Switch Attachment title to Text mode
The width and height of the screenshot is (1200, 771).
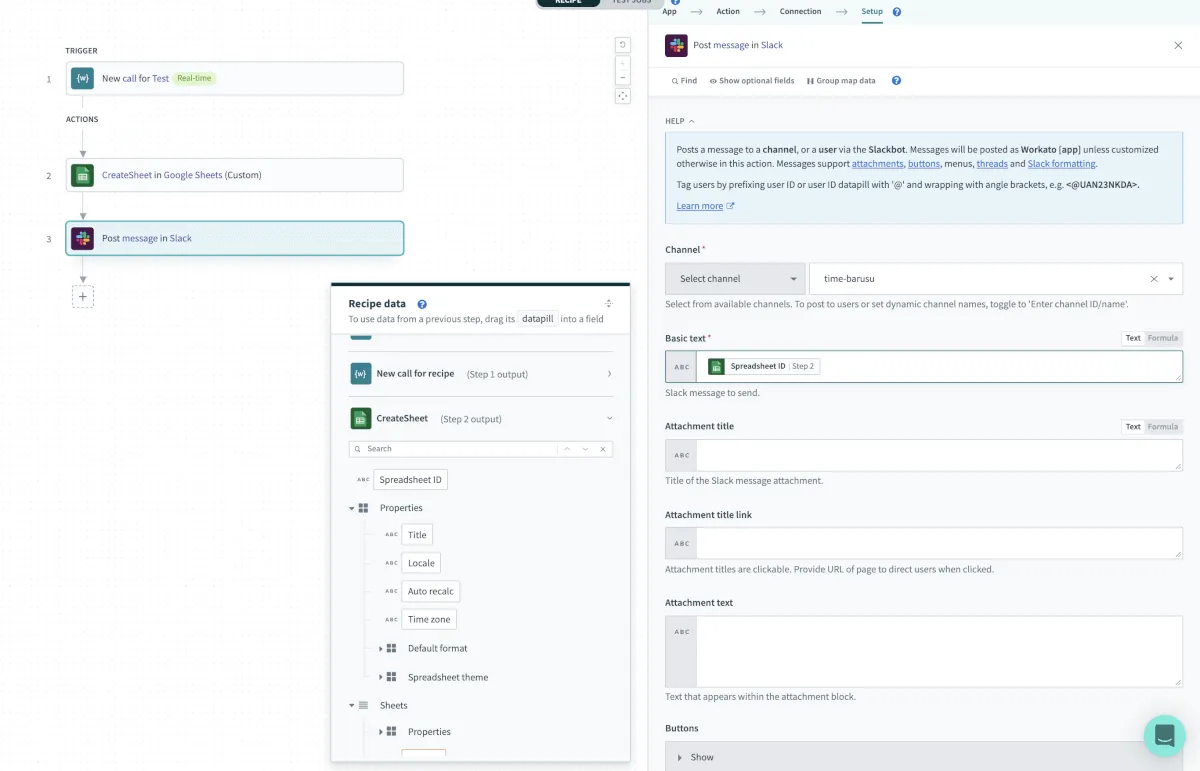pos(1133,426)
